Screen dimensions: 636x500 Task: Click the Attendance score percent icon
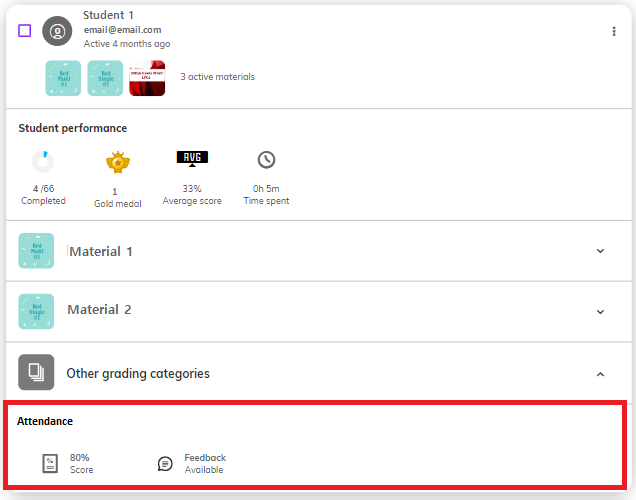coord(50,464)
